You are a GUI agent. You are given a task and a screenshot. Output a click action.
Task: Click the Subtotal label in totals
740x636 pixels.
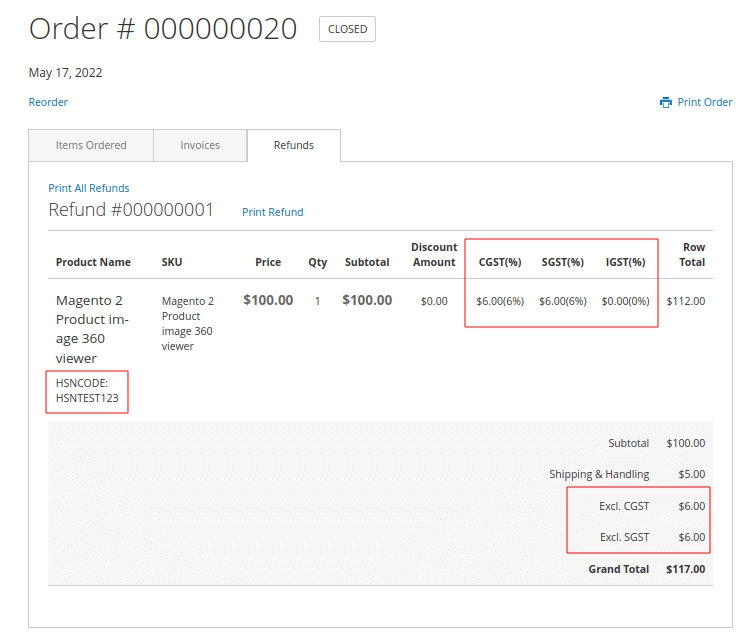[628, 444]
